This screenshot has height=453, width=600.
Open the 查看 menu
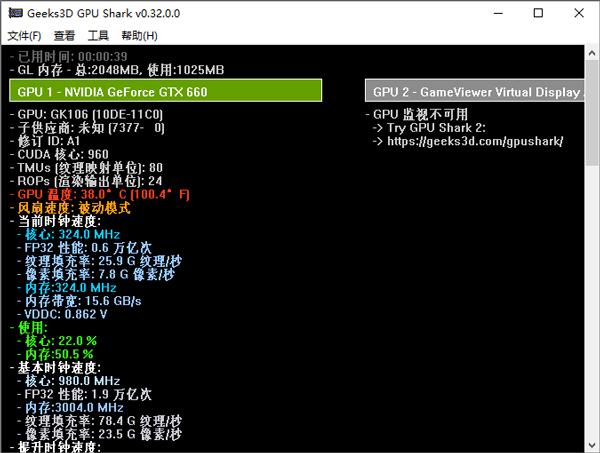(64, 36)
